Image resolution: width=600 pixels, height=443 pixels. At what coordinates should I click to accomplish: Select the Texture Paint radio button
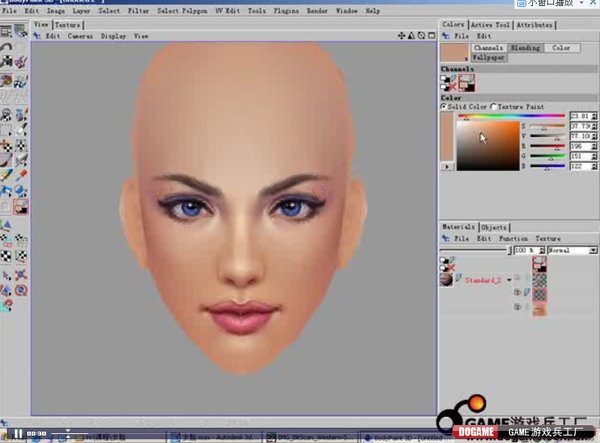click(x=494, y=106)
